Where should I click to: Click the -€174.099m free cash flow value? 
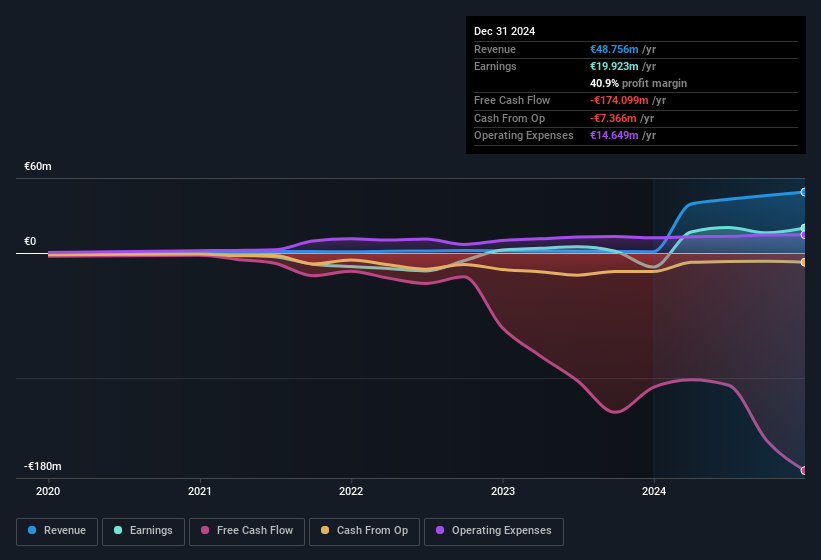click(619, 100)
